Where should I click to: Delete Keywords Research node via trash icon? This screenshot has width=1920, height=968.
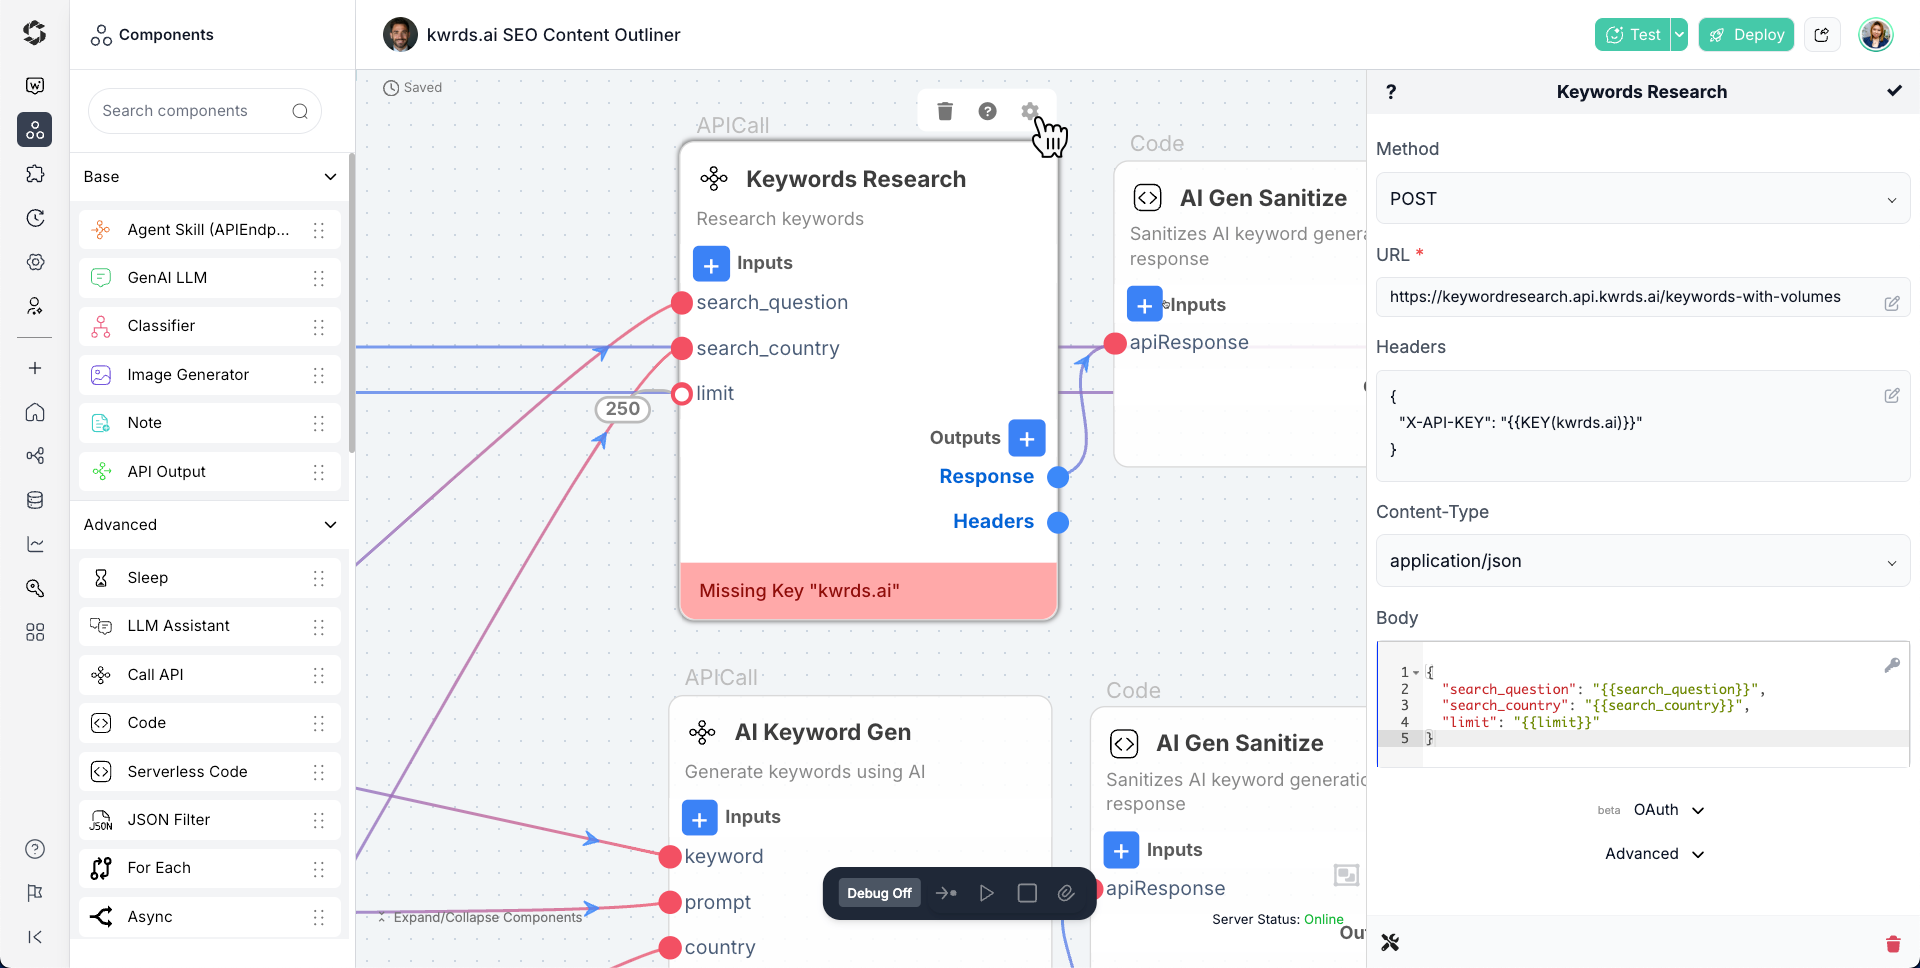coord(945,111)
